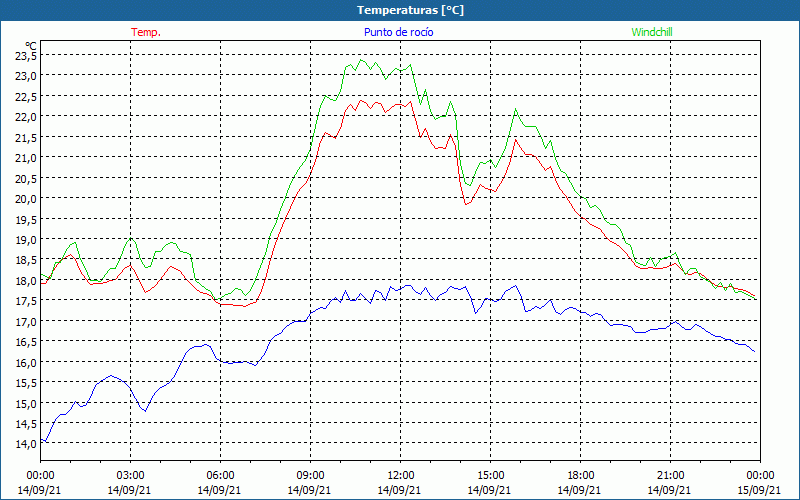Click the 20,5 y-axis value

point(26,178)
